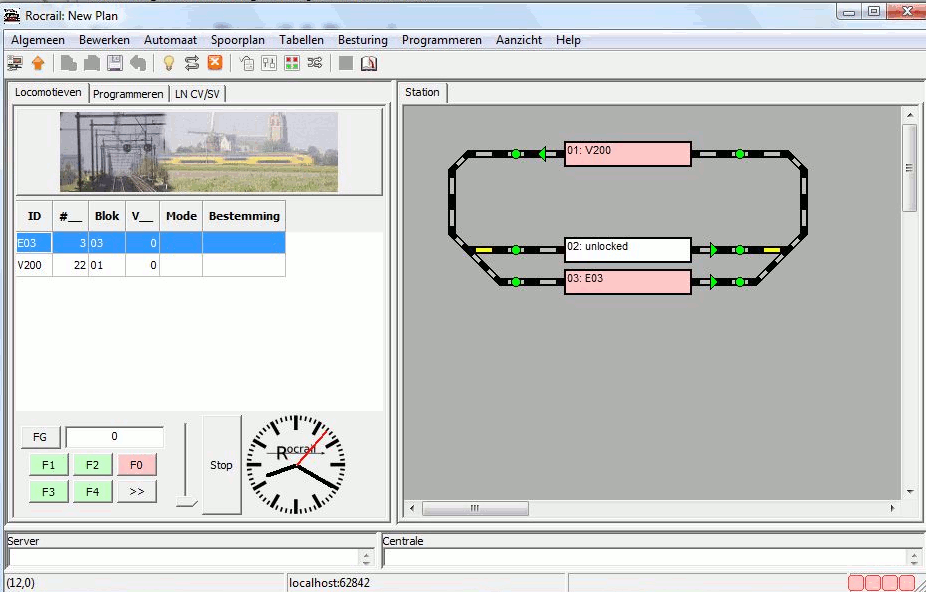Switch to the LN CV/SV tab
This screenshot has height=592, width=926.
coord(198,94)
